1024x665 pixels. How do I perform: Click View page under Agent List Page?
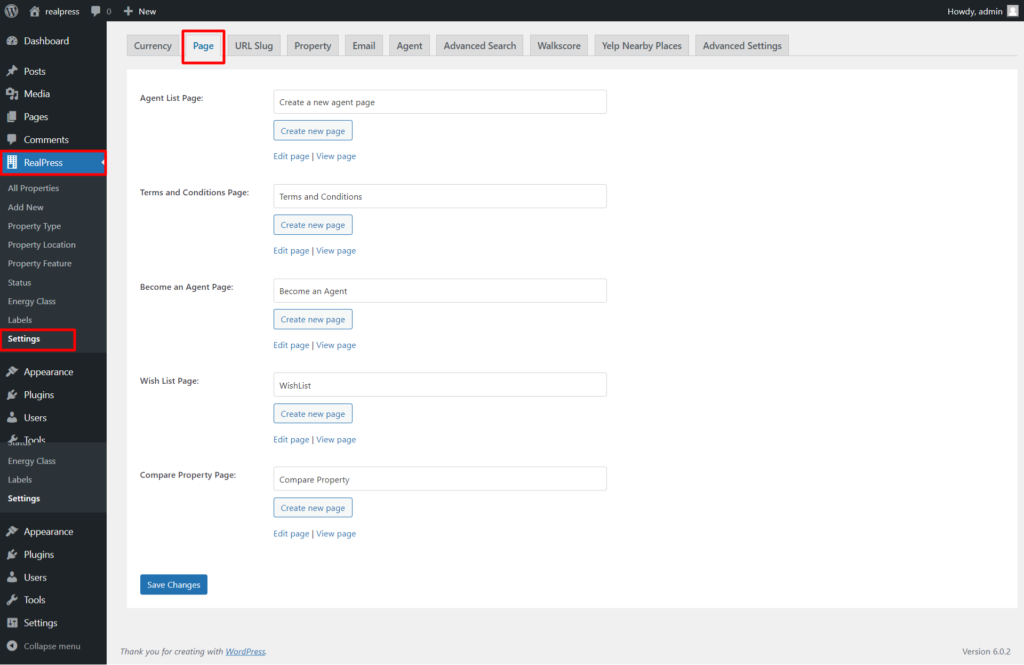click(336, 156)
